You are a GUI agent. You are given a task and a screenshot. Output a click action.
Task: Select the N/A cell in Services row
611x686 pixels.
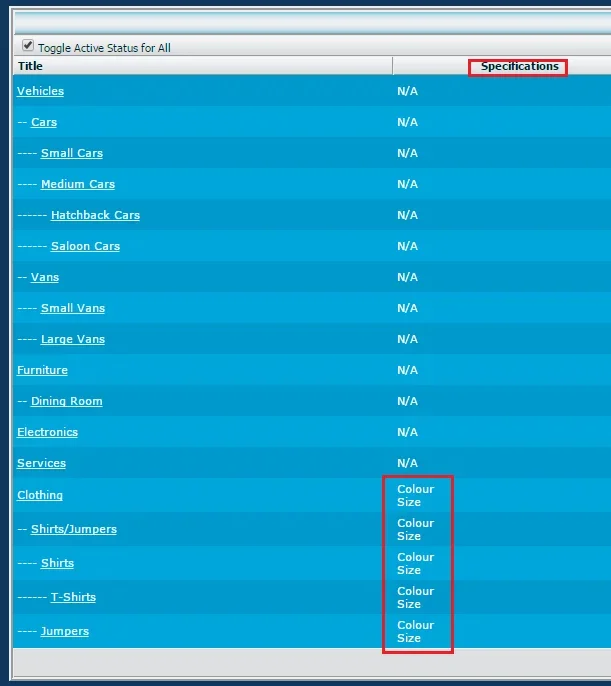click(x=407, y=463)
